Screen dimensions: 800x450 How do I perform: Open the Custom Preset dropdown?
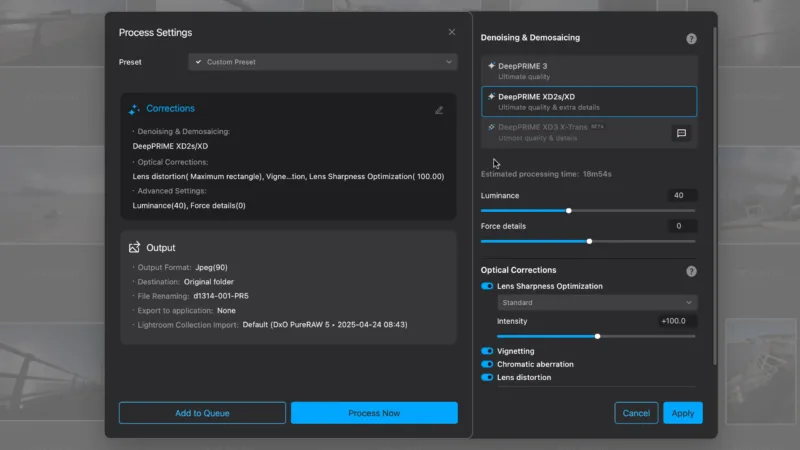tap(322, 62)
